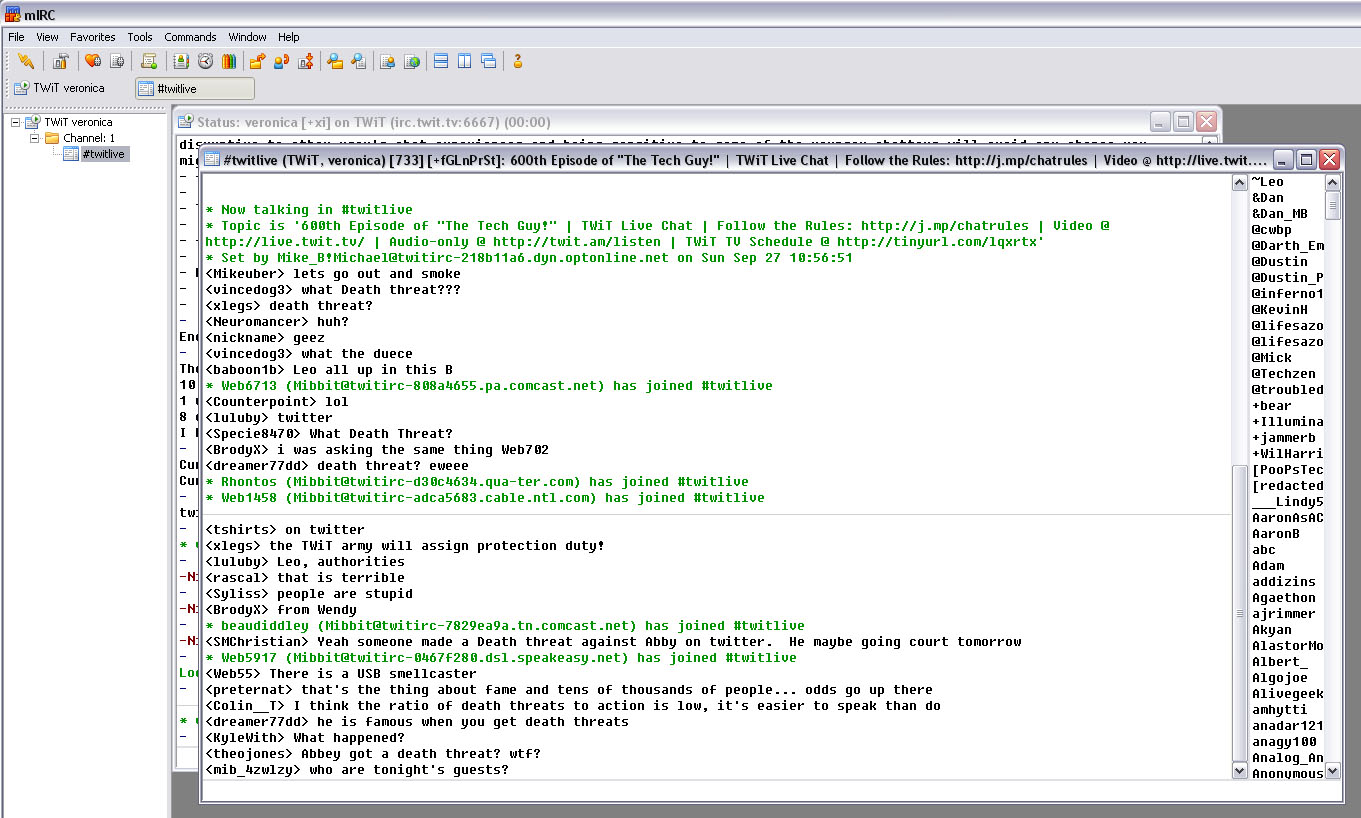Open the http://tinyurl.com/lqxrtx schedule link
Screen dimensions: 1361x818
coord(940,242)
